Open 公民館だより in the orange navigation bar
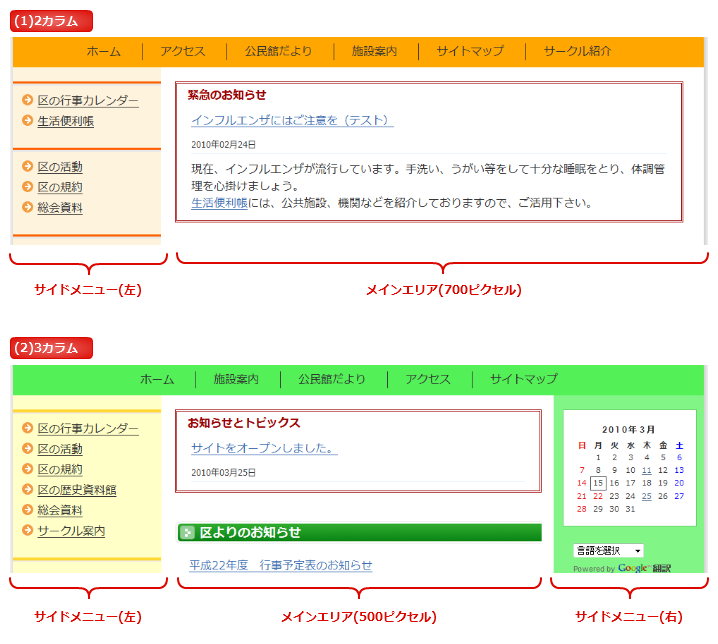Image resolution: width=718 pixels, height=644 pixels. coord(278,51)
